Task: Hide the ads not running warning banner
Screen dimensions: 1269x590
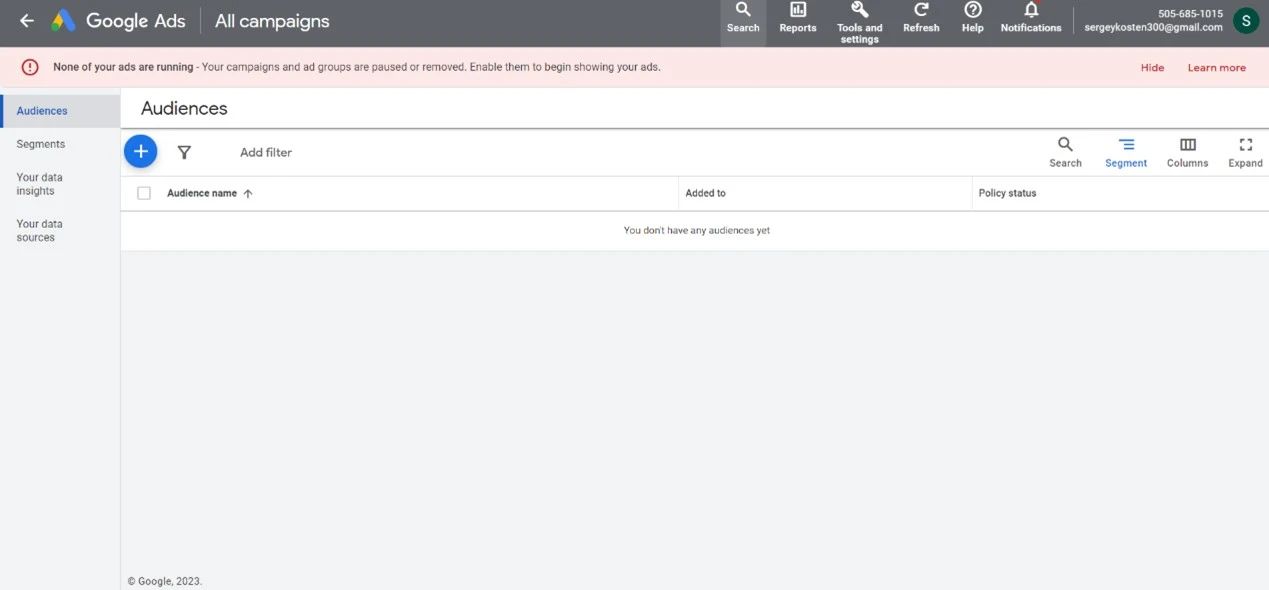Action: click(1152, 68)
